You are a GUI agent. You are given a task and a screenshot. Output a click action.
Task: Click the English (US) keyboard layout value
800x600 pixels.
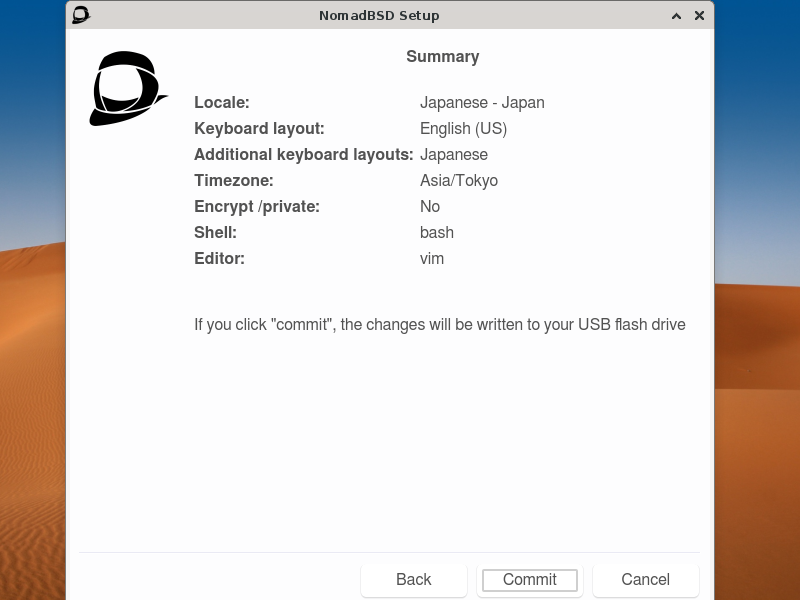click(x=463, y=128)
